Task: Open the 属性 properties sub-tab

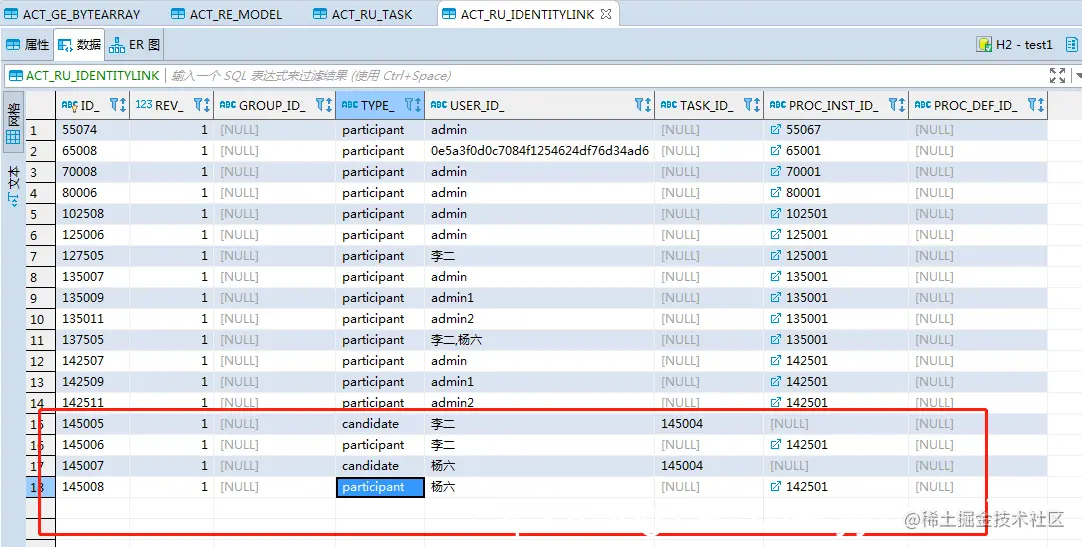Action: [28, 45]
